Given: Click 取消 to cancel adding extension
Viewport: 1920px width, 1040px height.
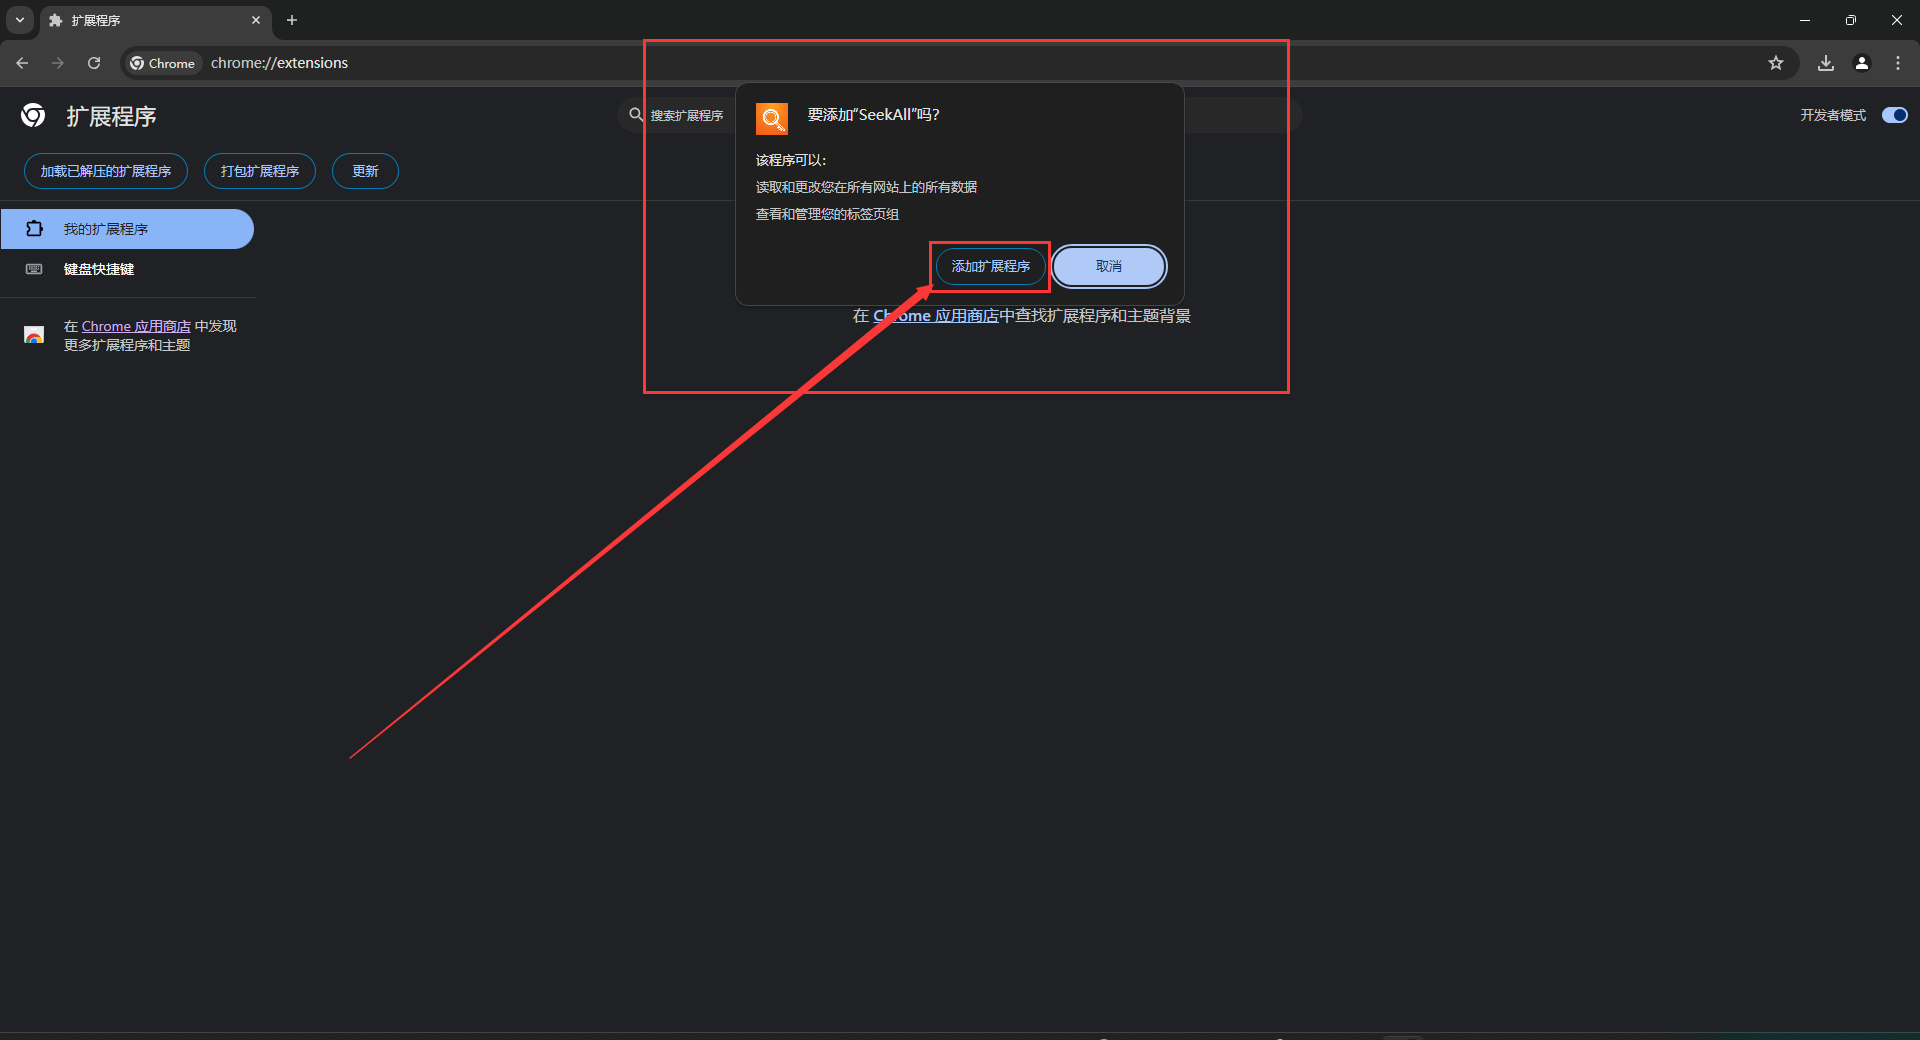Looking at the screenshot, I should (1109, 266).
